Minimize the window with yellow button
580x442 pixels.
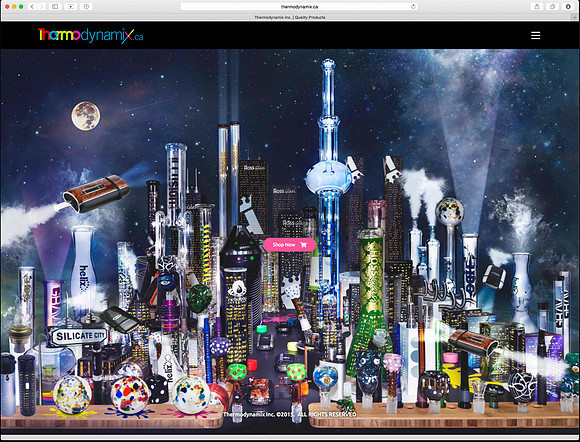(14, 6)
